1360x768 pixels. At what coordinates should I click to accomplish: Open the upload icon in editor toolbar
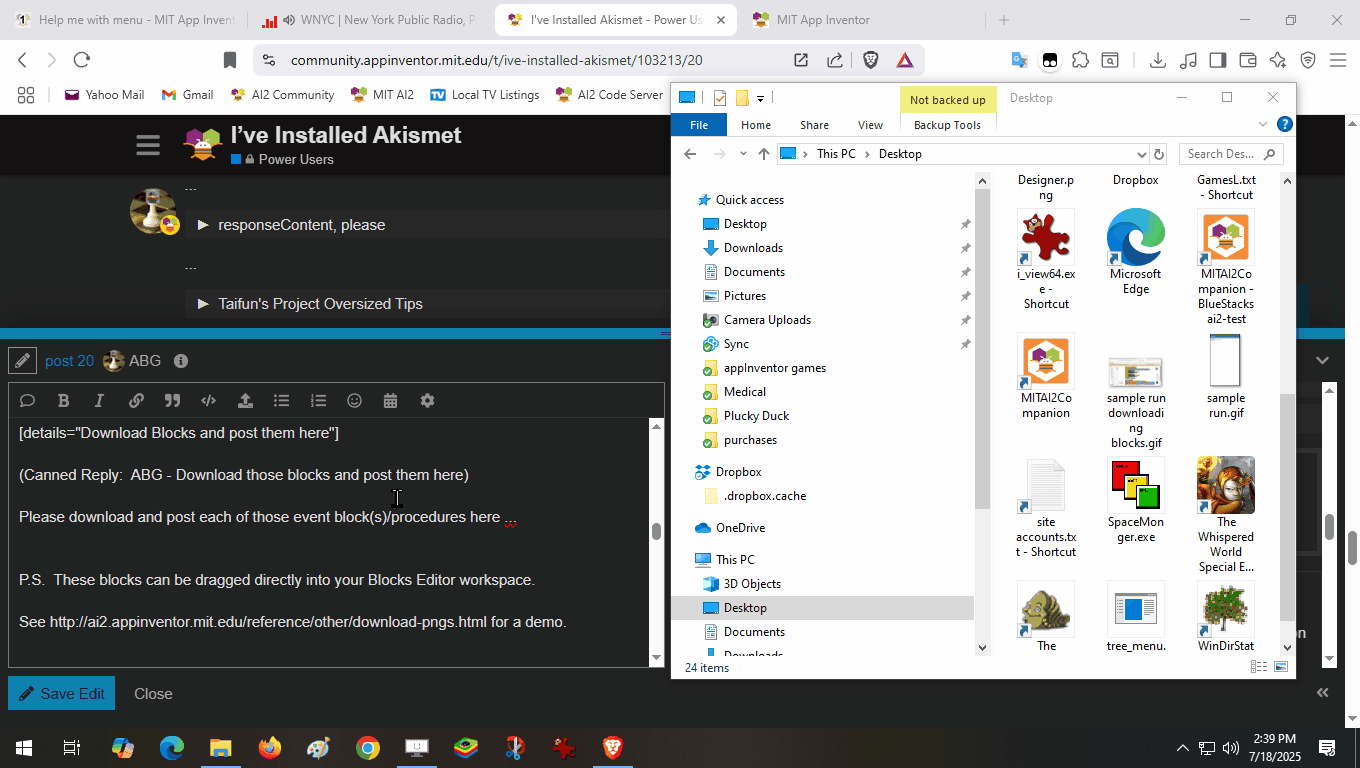click(x=245, y=401)
